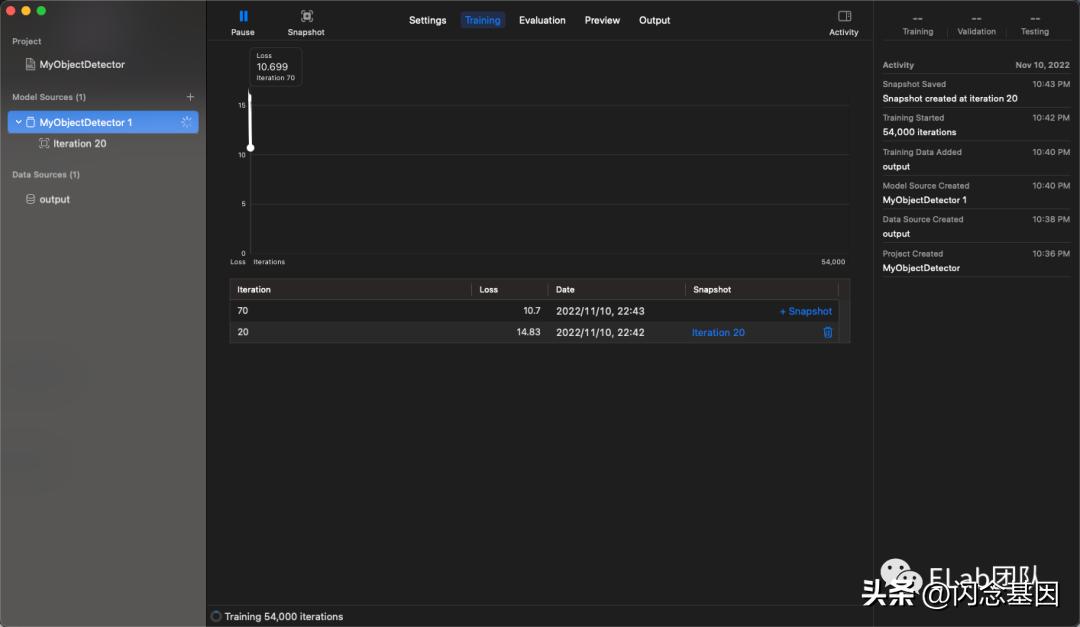Open the Iteration 20 snapshot link in table
Viewport: 1080px width, 627px height.
[718, 332]
